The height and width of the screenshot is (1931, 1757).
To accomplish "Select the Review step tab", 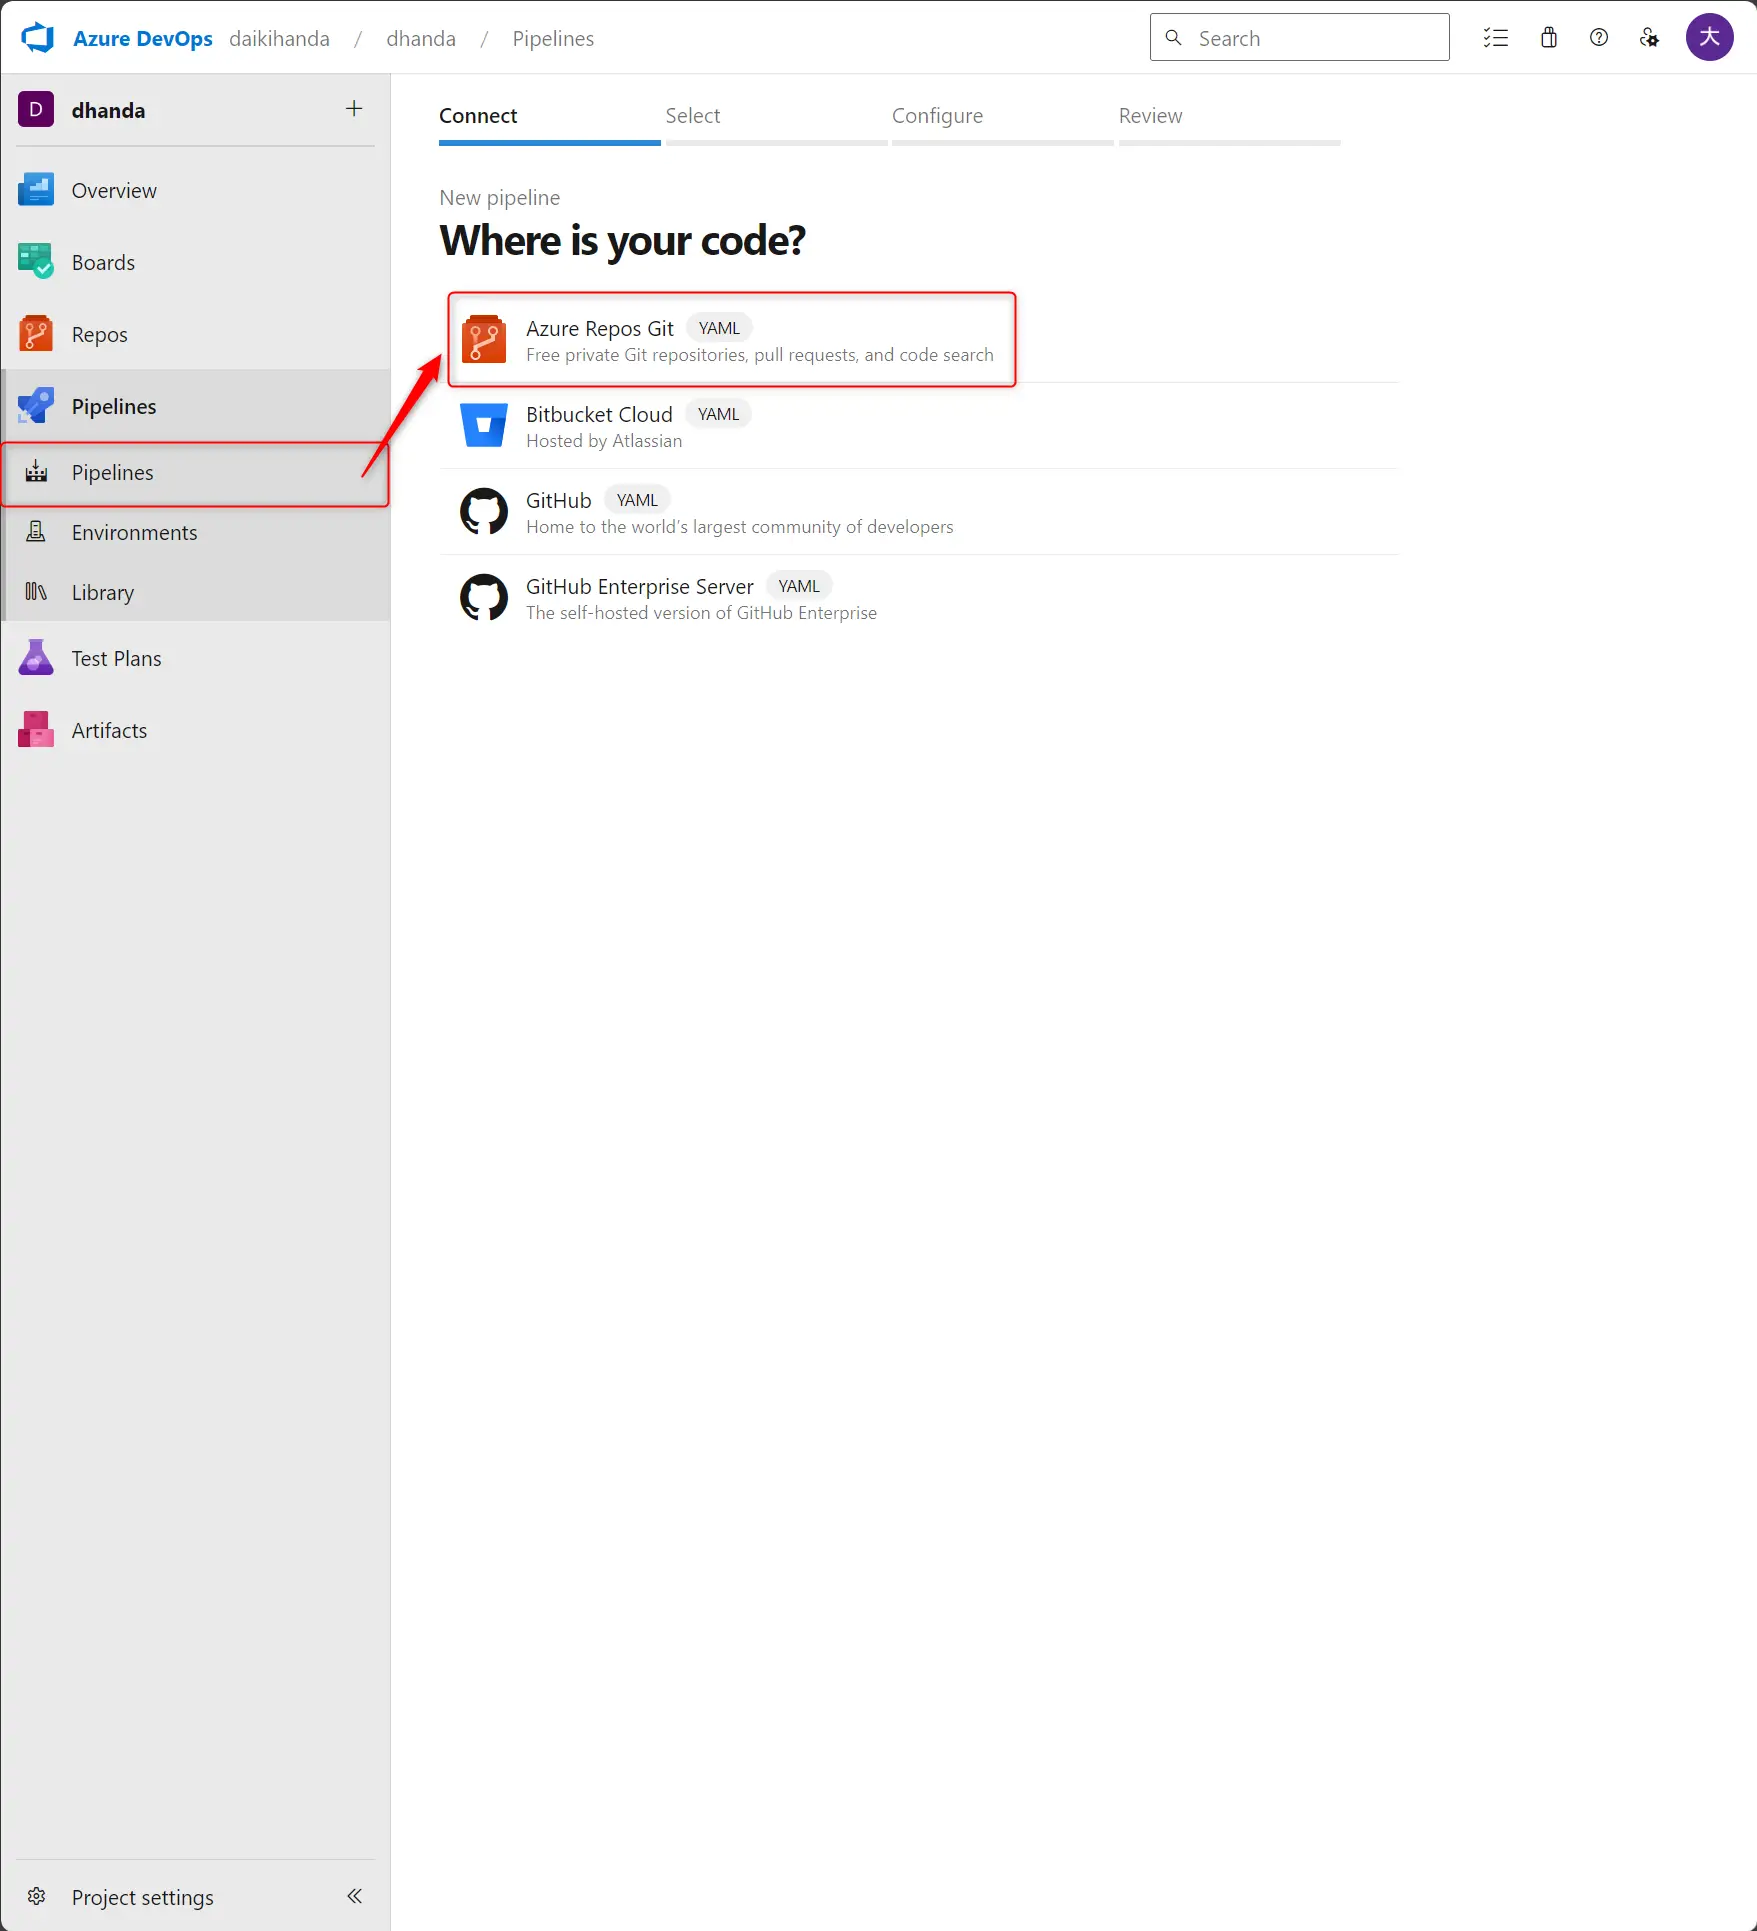I will point(1229,121).
